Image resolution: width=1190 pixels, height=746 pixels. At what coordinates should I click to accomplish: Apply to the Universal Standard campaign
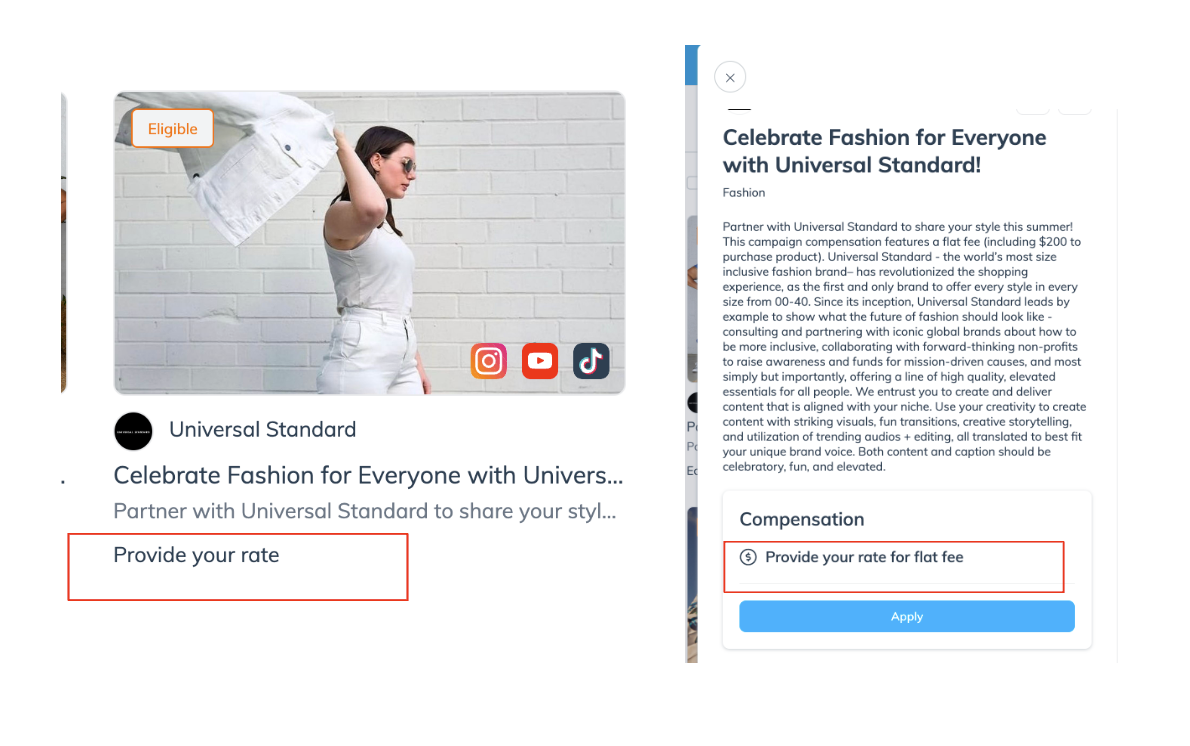point(907,616)
